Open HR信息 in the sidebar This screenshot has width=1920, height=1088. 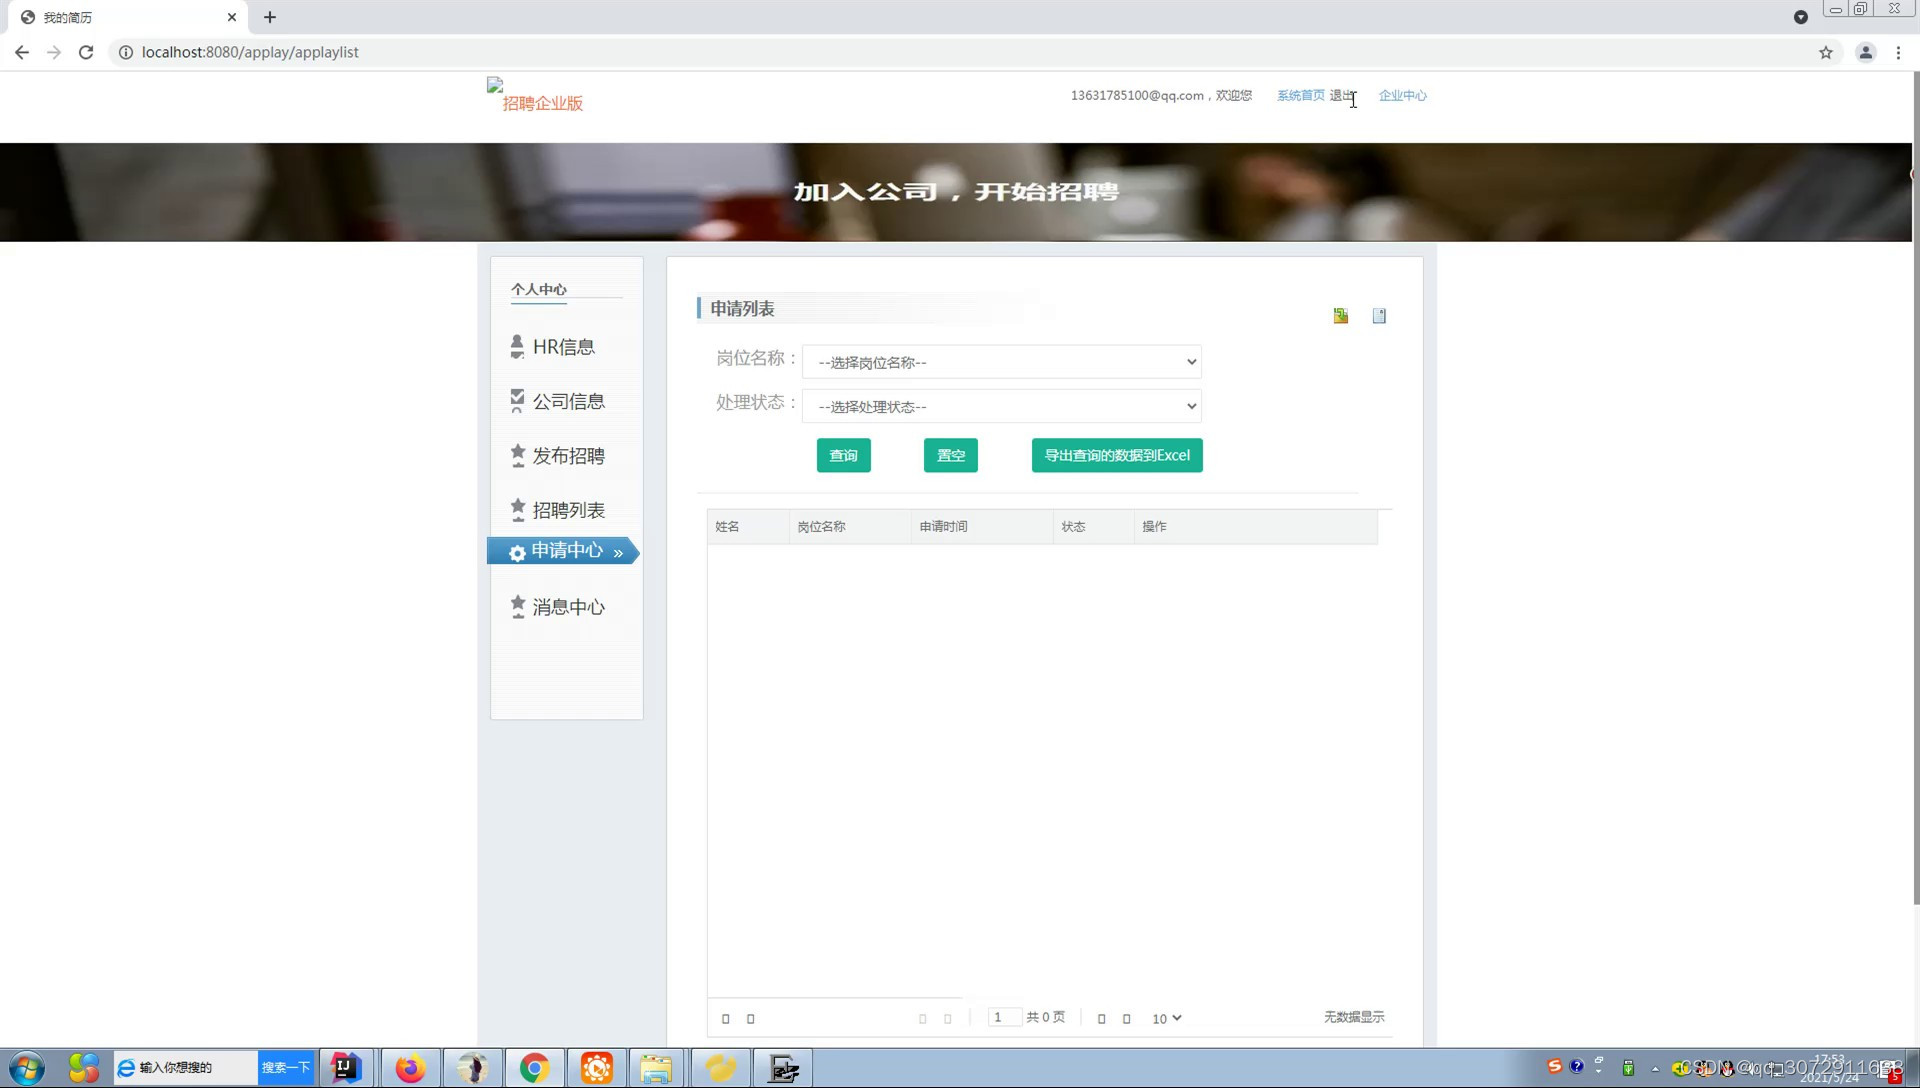(563, 347)
